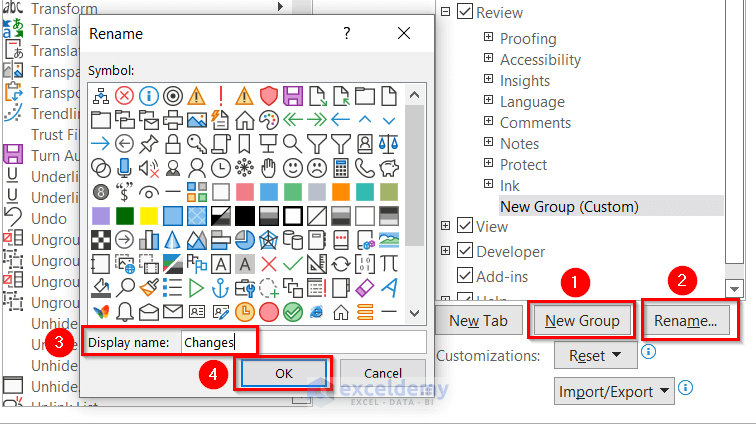756x424 pixels.
Task: Uncheck the View tab checkbox
Action: (465, 225)
